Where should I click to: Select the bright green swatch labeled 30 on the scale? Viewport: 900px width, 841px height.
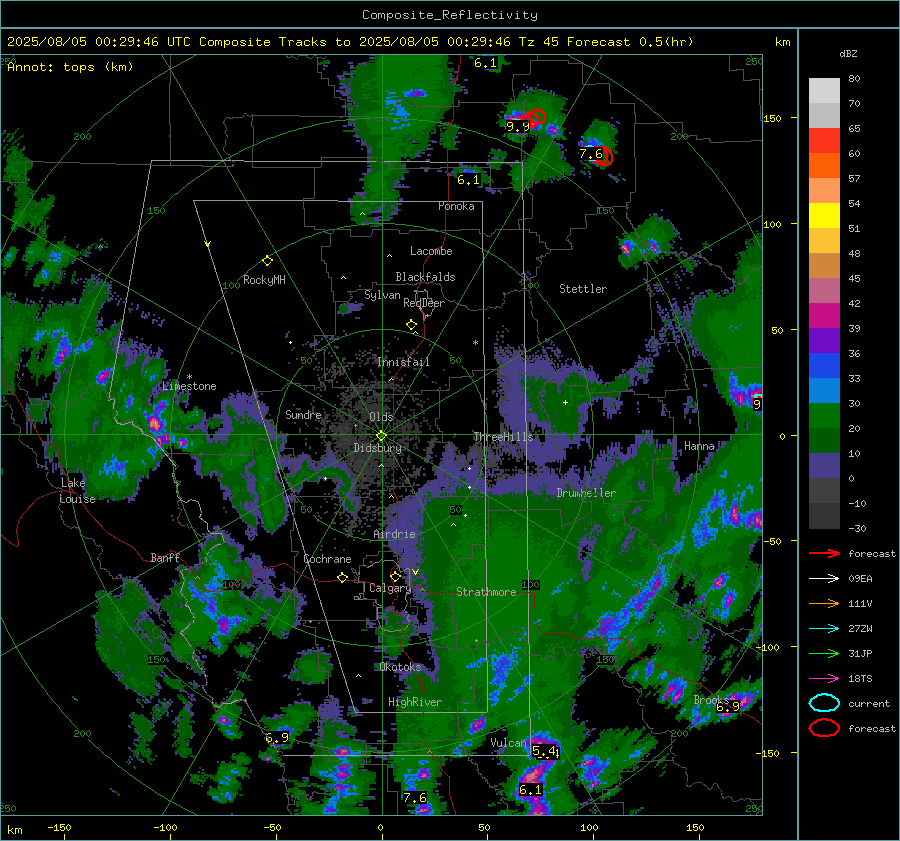824,416
